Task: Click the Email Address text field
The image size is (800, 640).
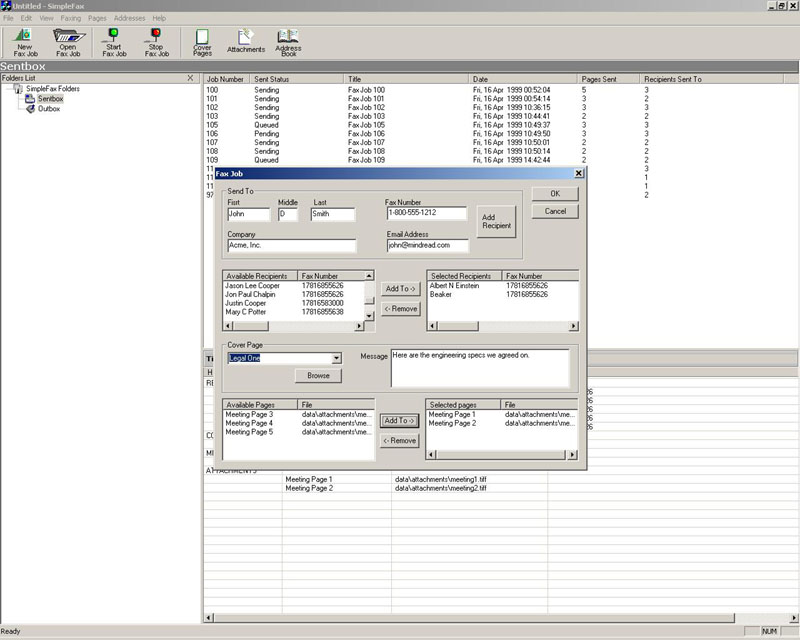Action: [x=426, y=245]
